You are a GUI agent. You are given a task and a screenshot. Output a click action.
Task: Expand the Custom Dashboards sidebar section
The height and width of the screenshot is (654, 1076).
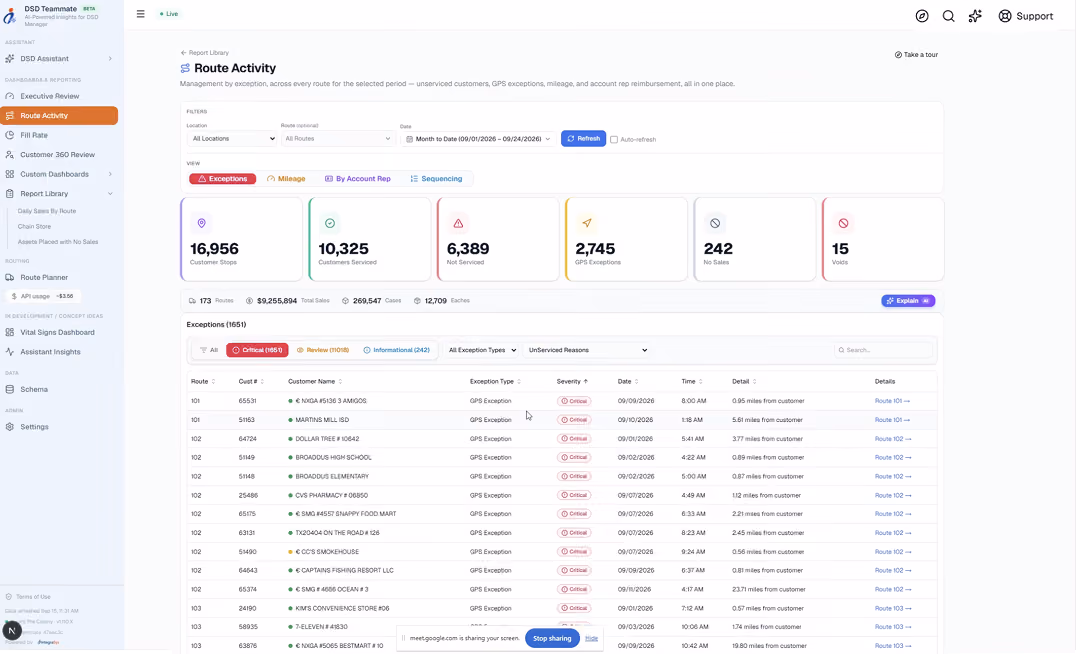(59, 174)
